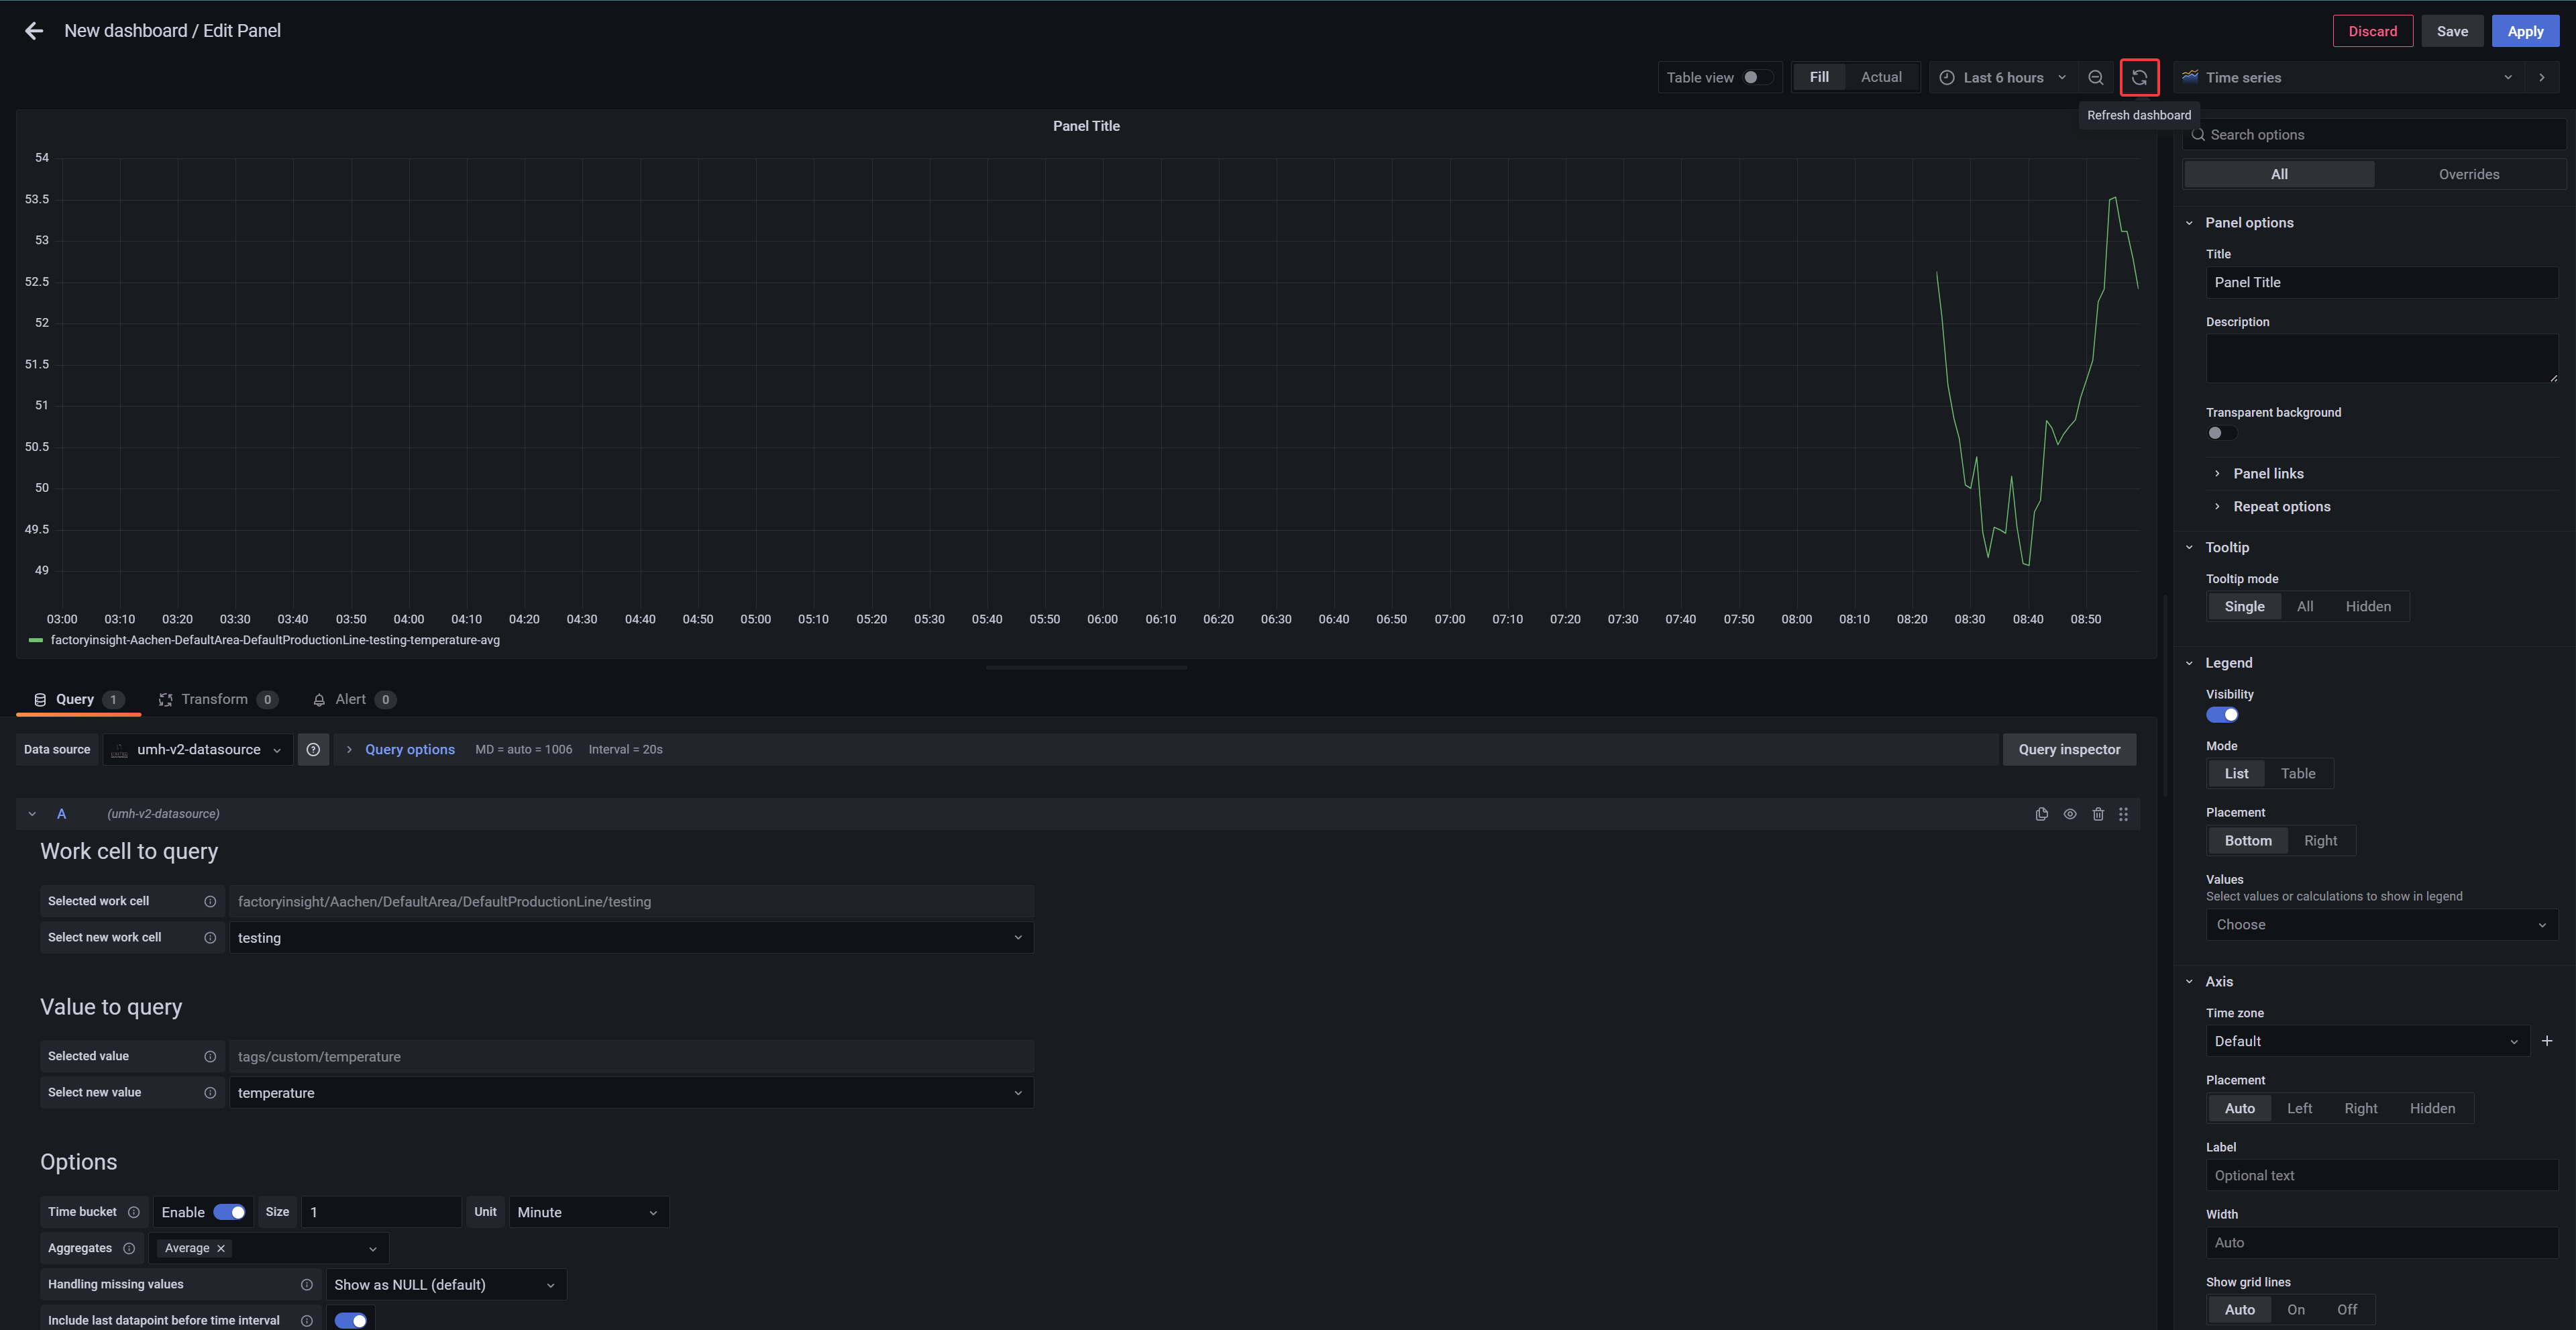
Task: Open Handling missing values dropdown
Action: click(446, 1284)
